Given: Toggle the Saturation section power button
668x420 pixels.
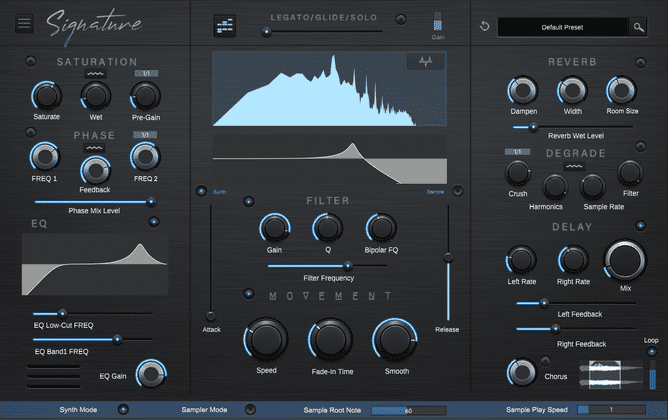Looking at the screenshot, I should [30, 62].
